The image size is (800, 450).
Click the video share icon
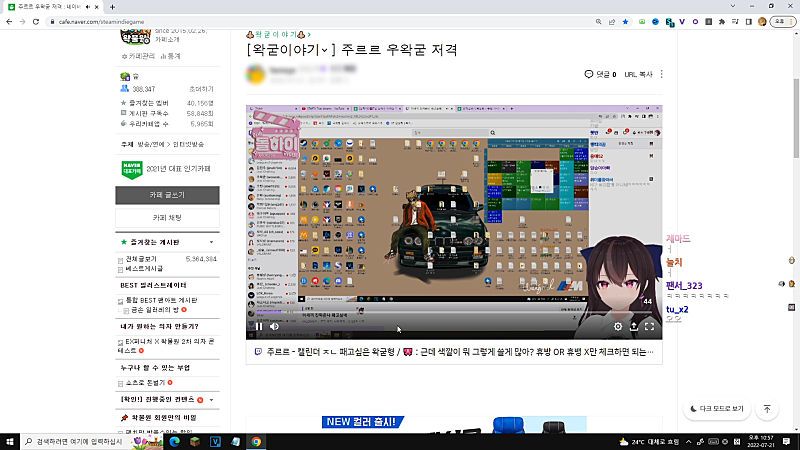tap(634, 327)
